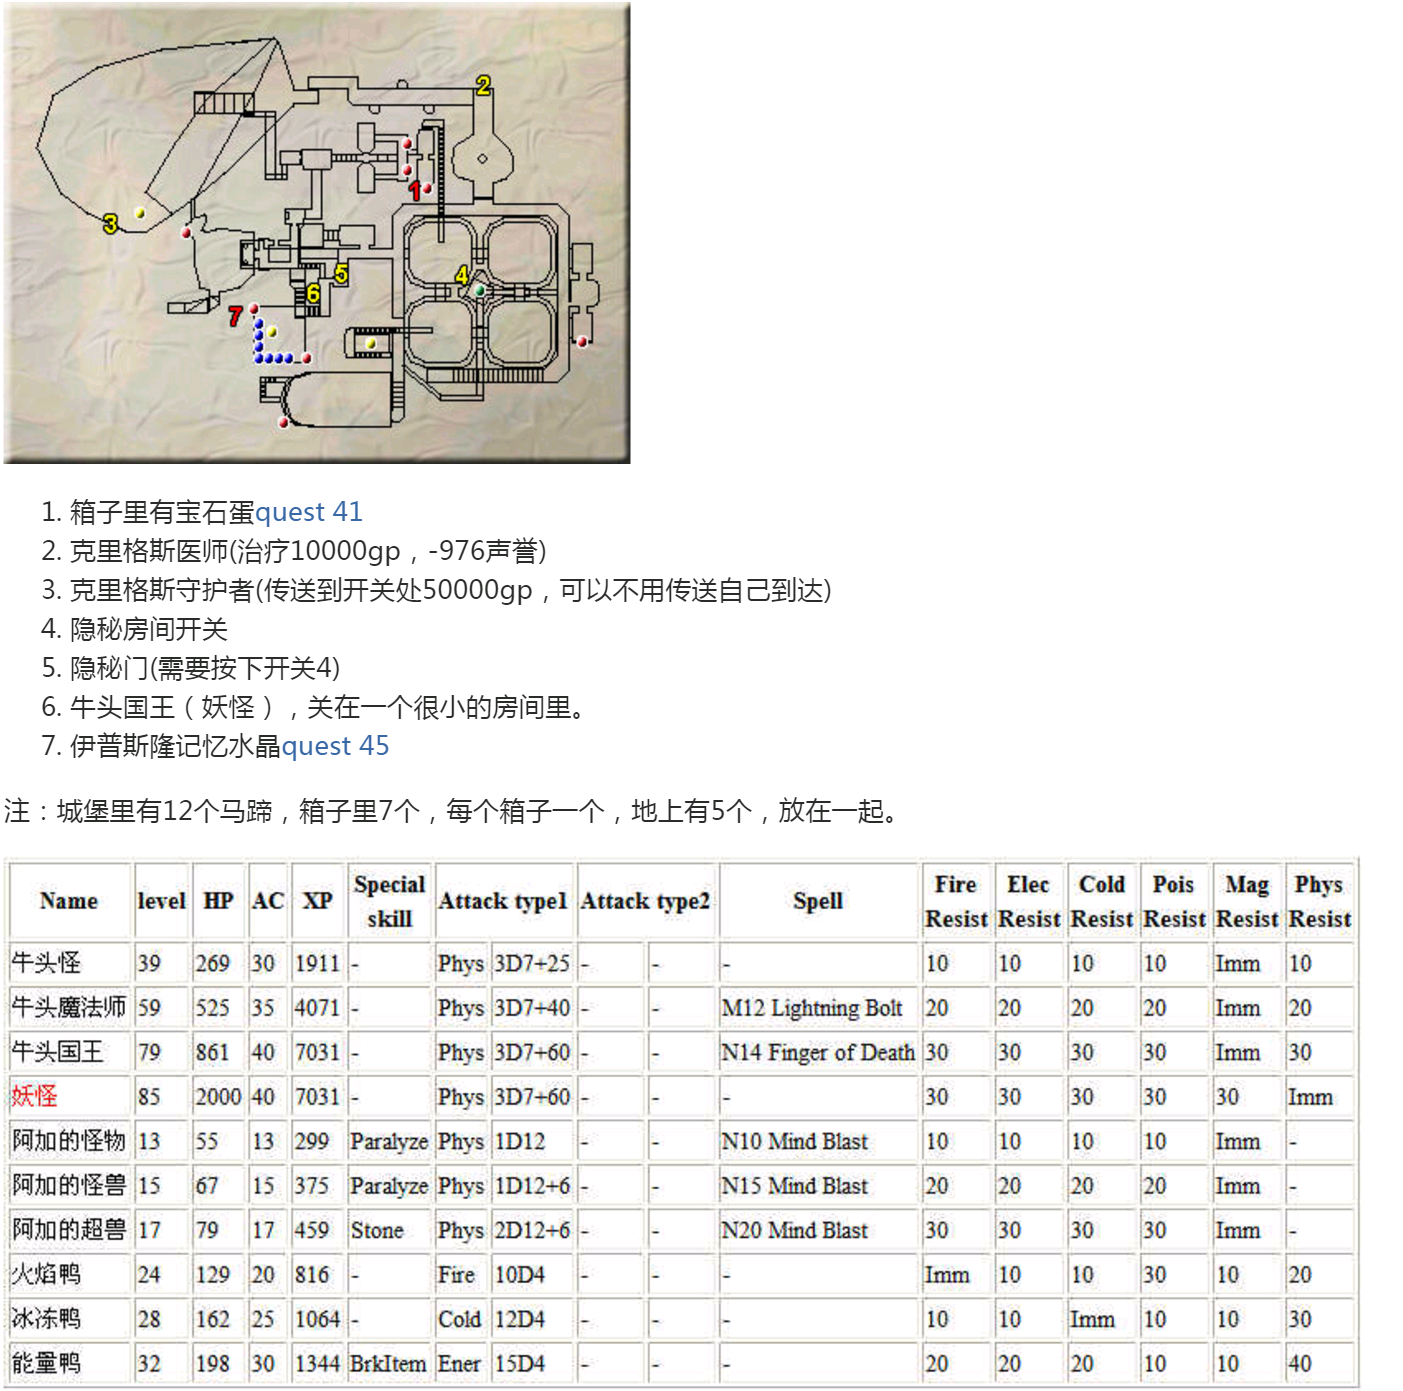Screen dimensions: 1403x1391
Task: Select the 4071 XP cell
Action: [318, 1008]
